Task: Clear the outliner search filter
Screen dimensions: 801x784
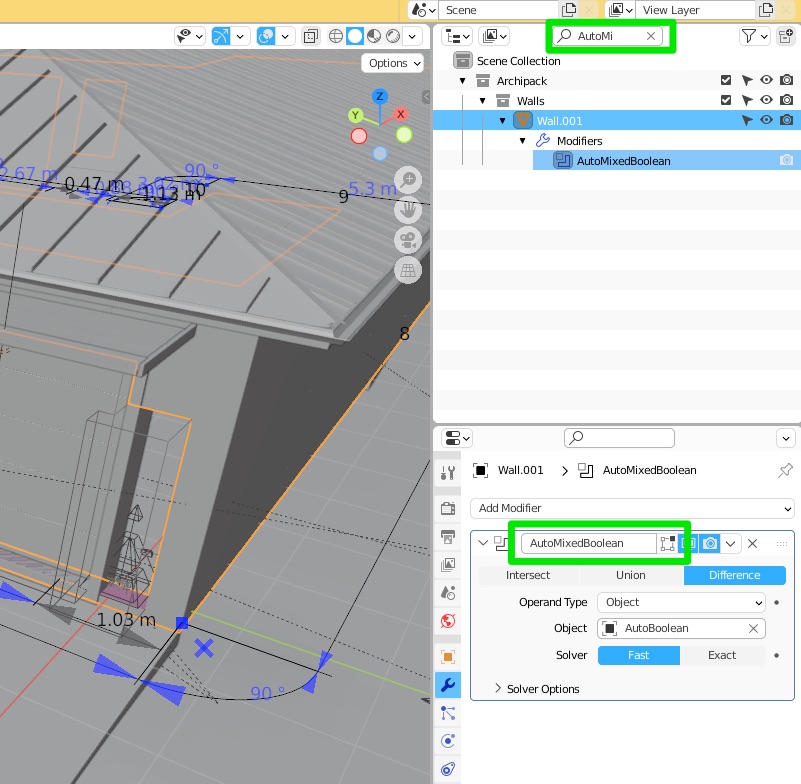Action: click(x=651, y=36)
